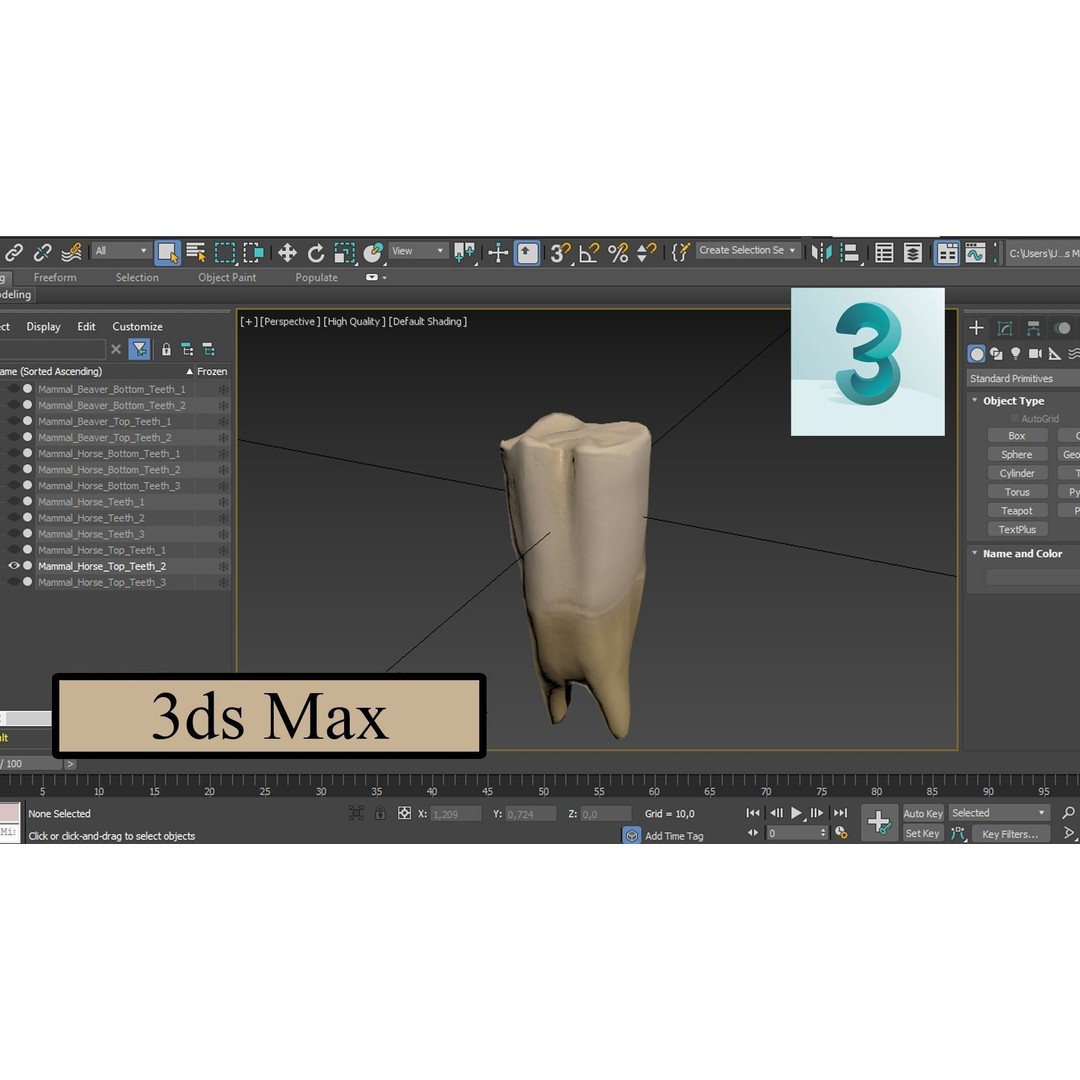Viewport: 1080px width, 1080px height.
Task: Open the selection filter All dropdown
Action: pos(121,251)
